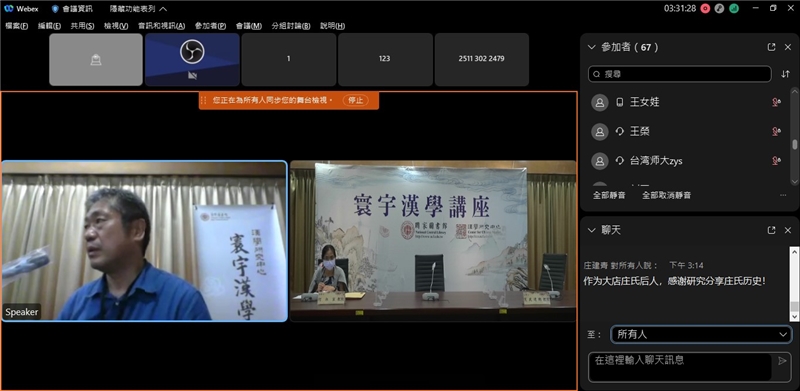This screenshot has height=391, width=800.
Task: Click the chat panel vertical scrollbar
Action: pyautogui.click(x=794, y=284)
